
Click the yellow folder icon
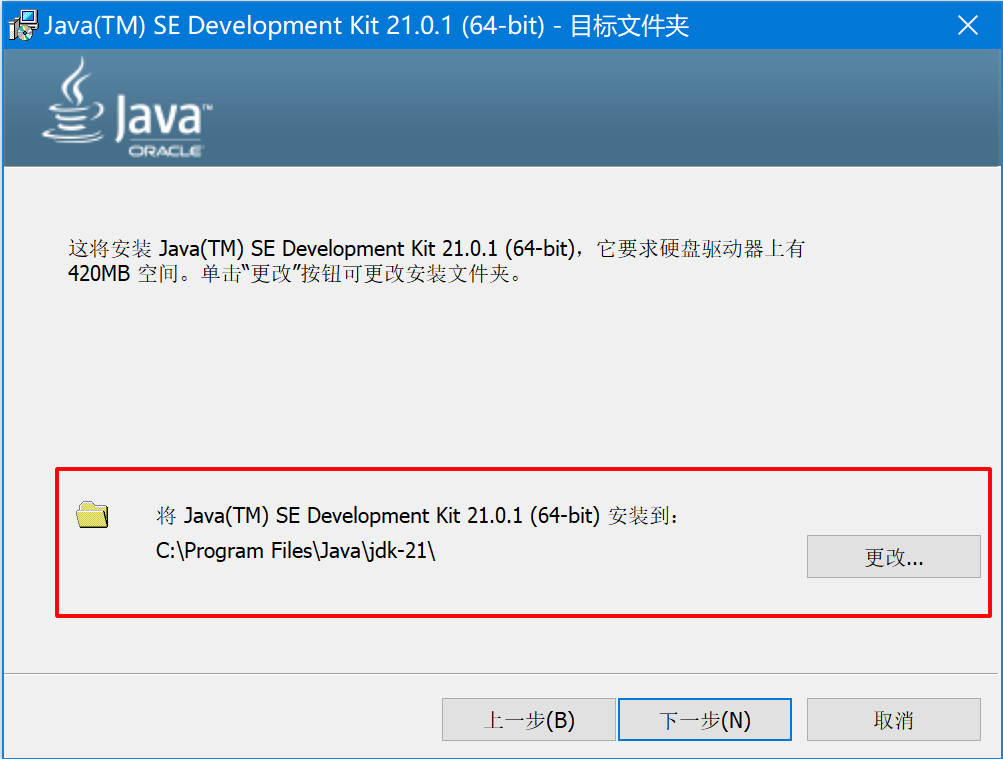pos(92,515)
